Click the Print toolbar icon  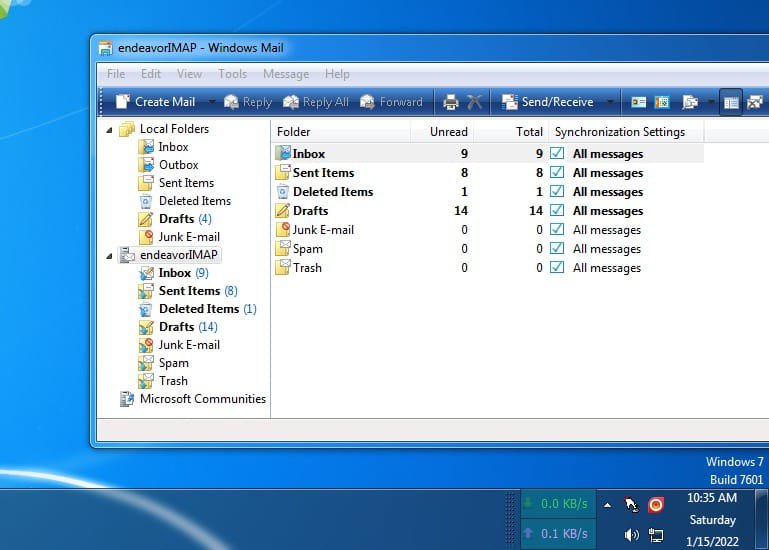click(451, 102)
